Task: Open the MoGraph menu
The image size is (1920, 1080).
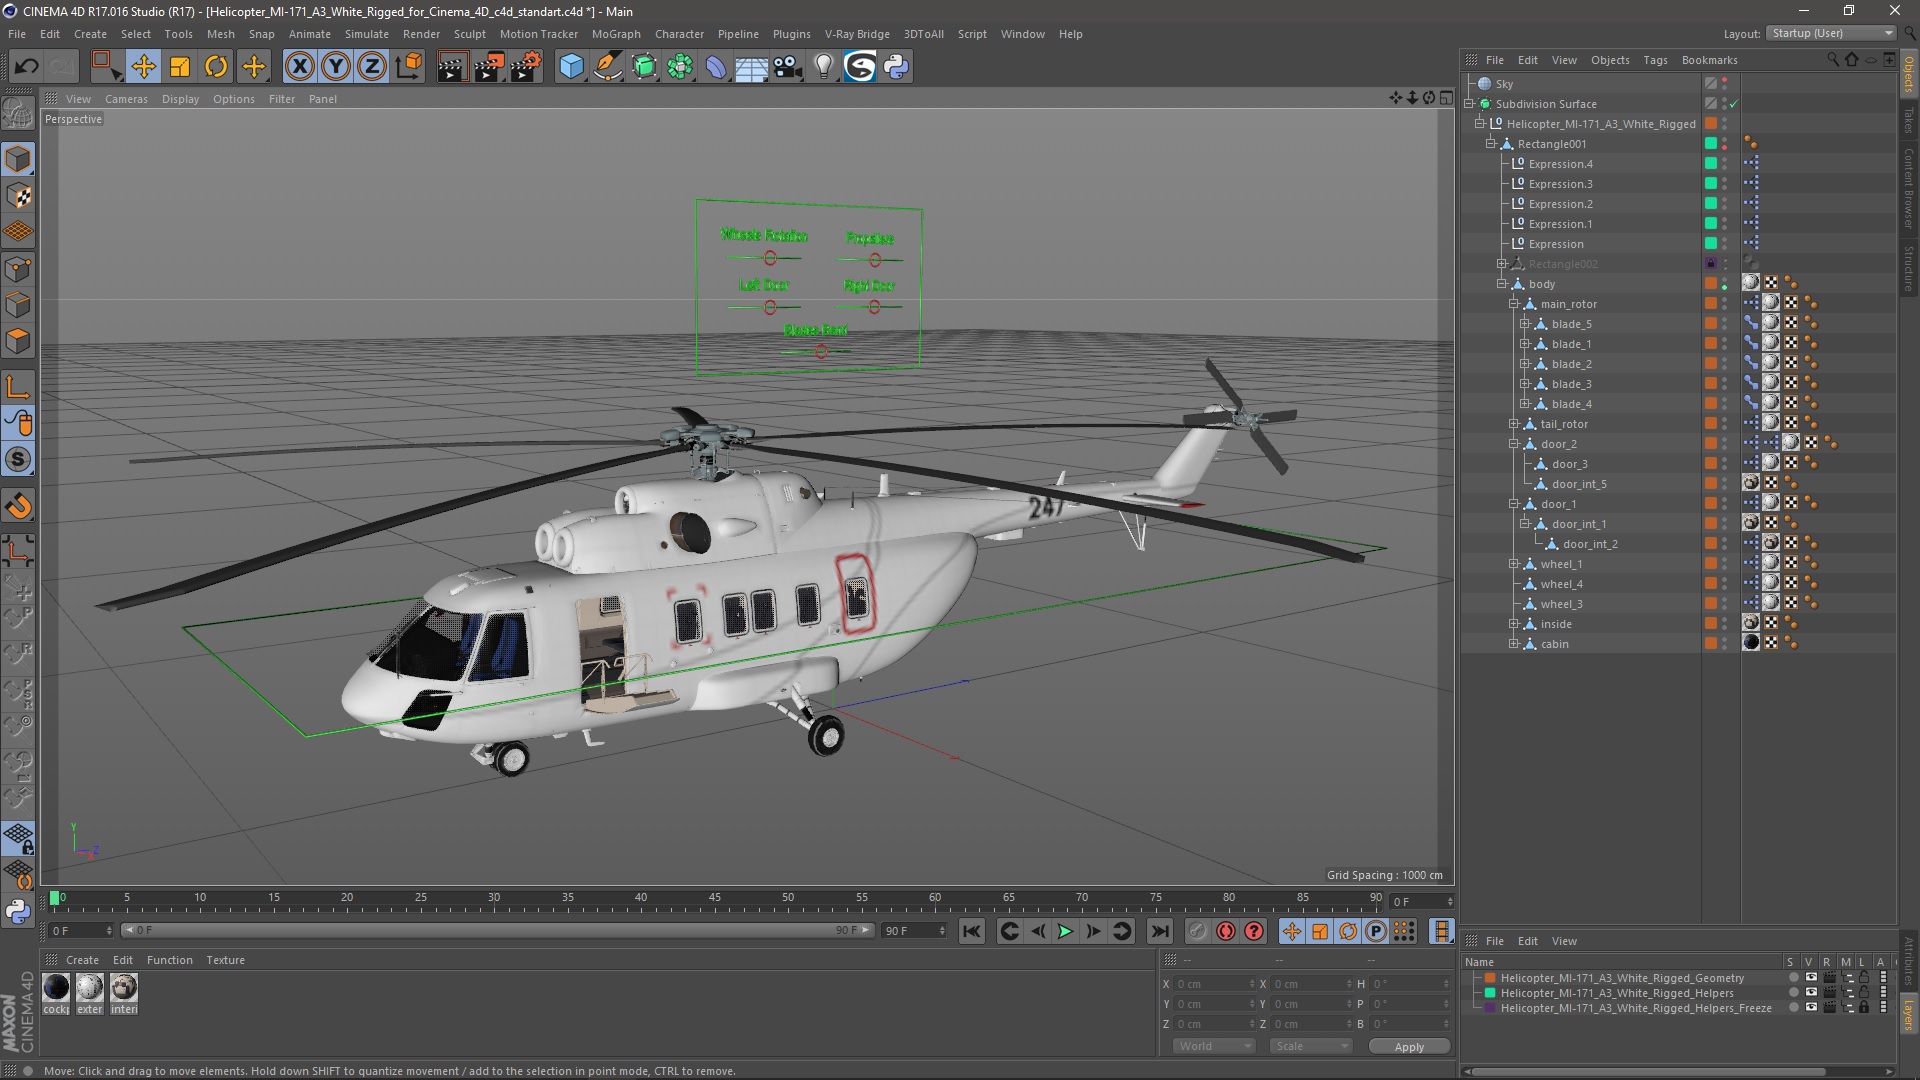Action: click(x=616, y=34)
